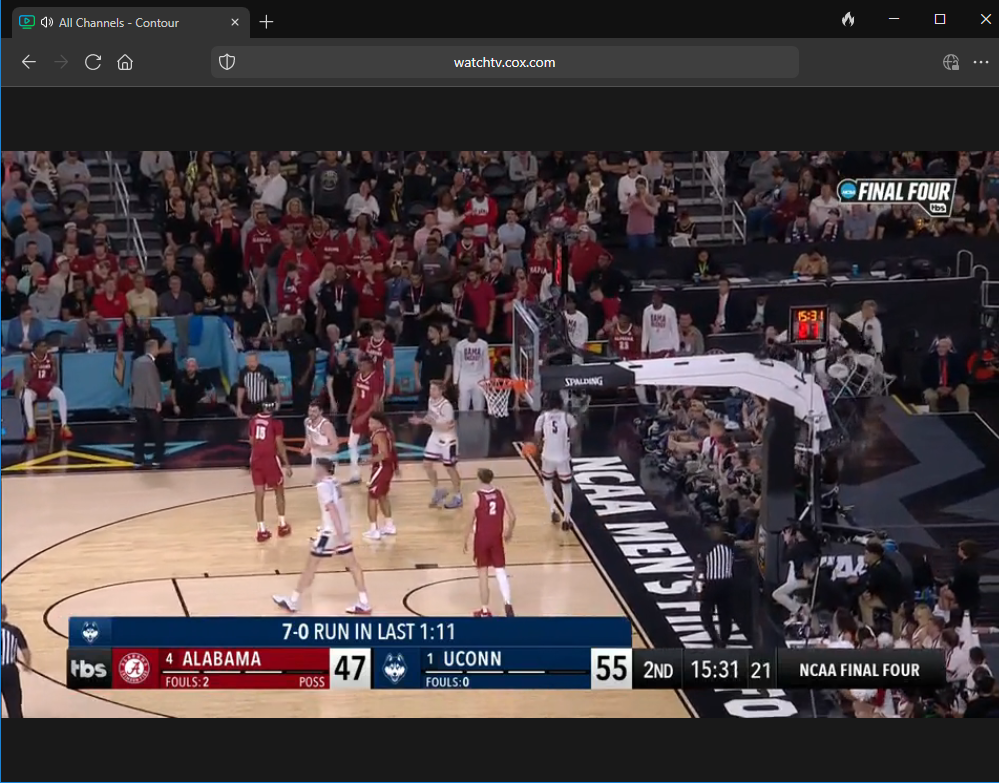This screenshot has width=999, height=783.
Task: Minimize the browser window
Action: 894,19
